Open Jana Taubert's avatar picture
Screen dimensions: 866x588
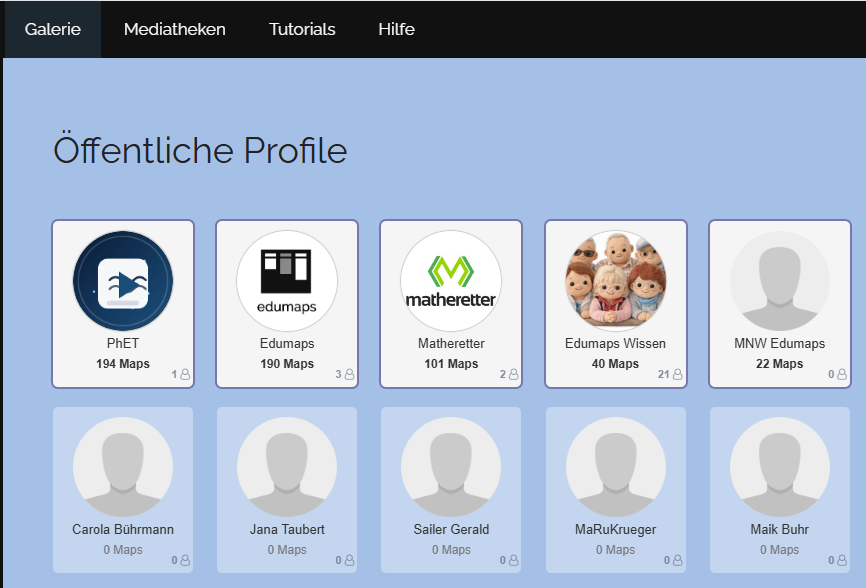pyautogui.click(x=287, y=467)
